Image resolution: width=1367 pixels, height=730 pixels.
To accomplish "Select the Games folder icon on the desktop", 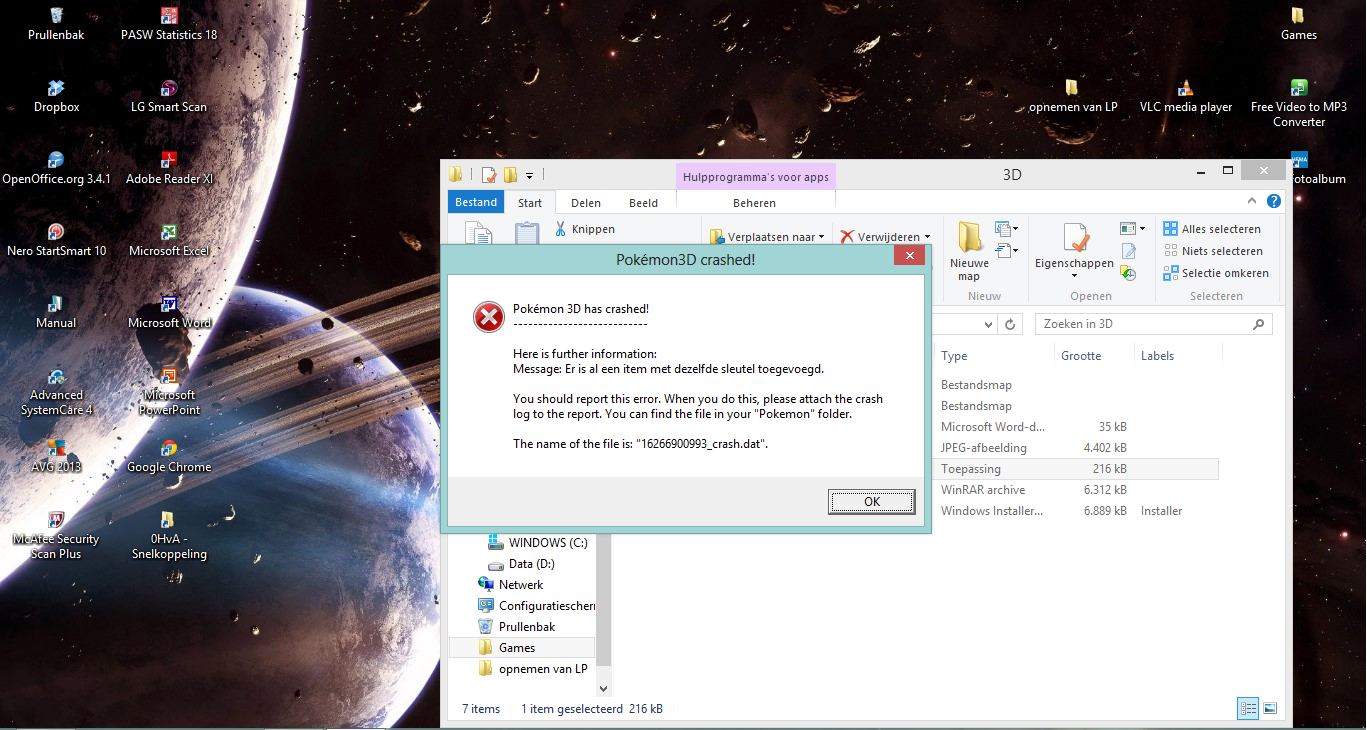I will coord(1299,24).
